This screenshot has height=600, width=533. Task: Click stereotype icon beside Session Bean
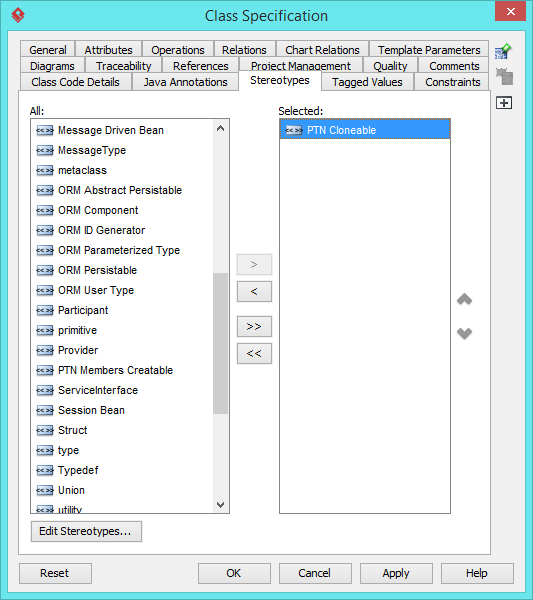pos(45,410)
